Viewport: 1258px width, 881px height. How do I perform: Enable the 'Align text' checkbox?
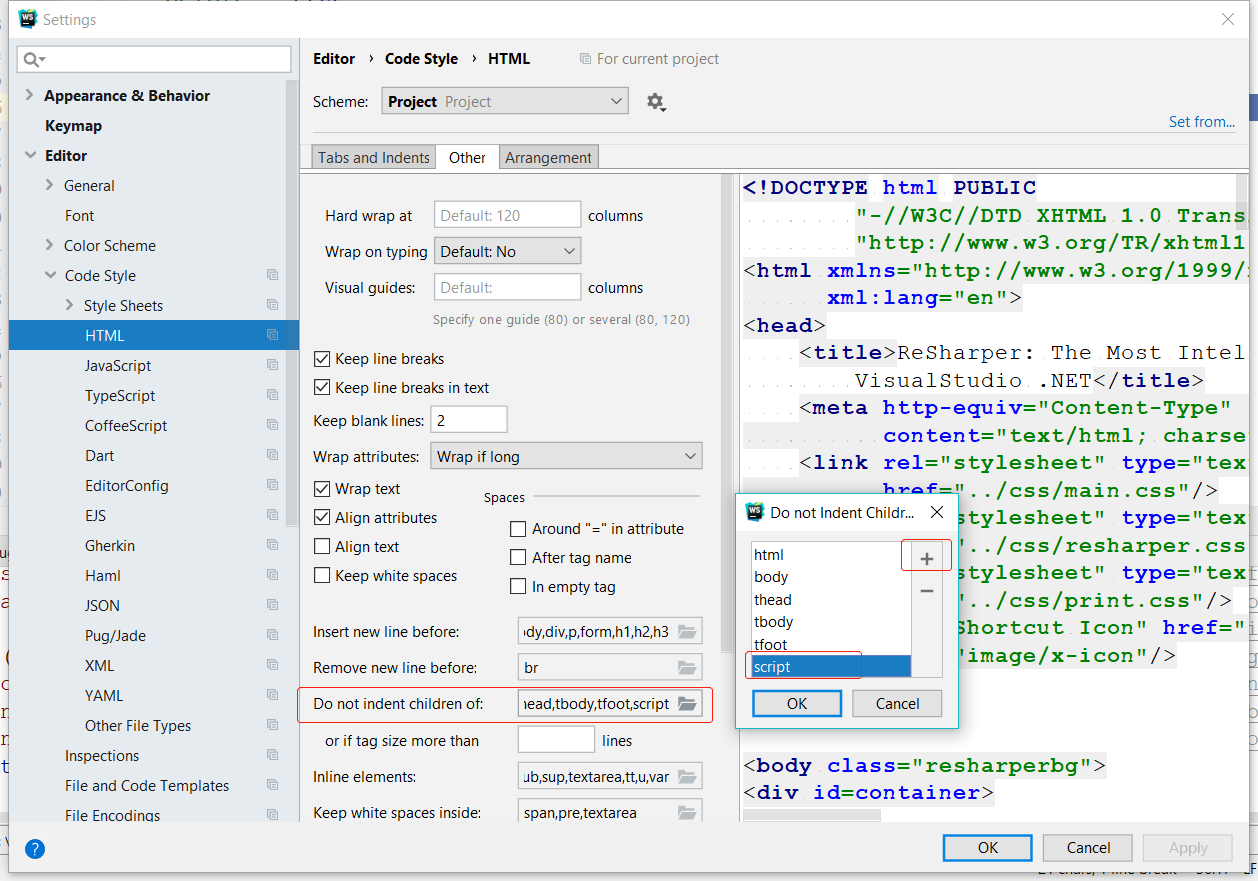[322, 546]
